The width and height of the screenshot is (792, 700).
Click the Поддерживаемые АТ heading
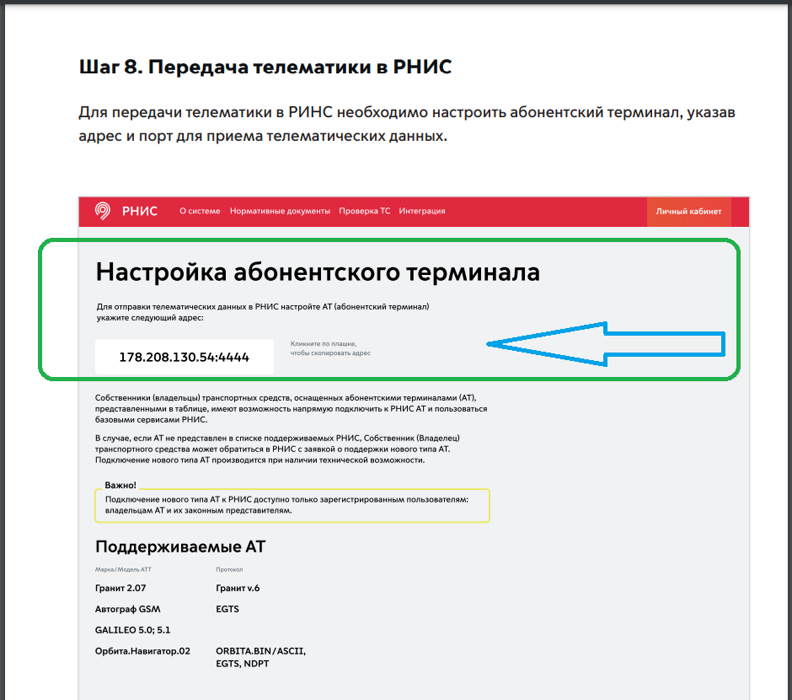coord(180,547)
